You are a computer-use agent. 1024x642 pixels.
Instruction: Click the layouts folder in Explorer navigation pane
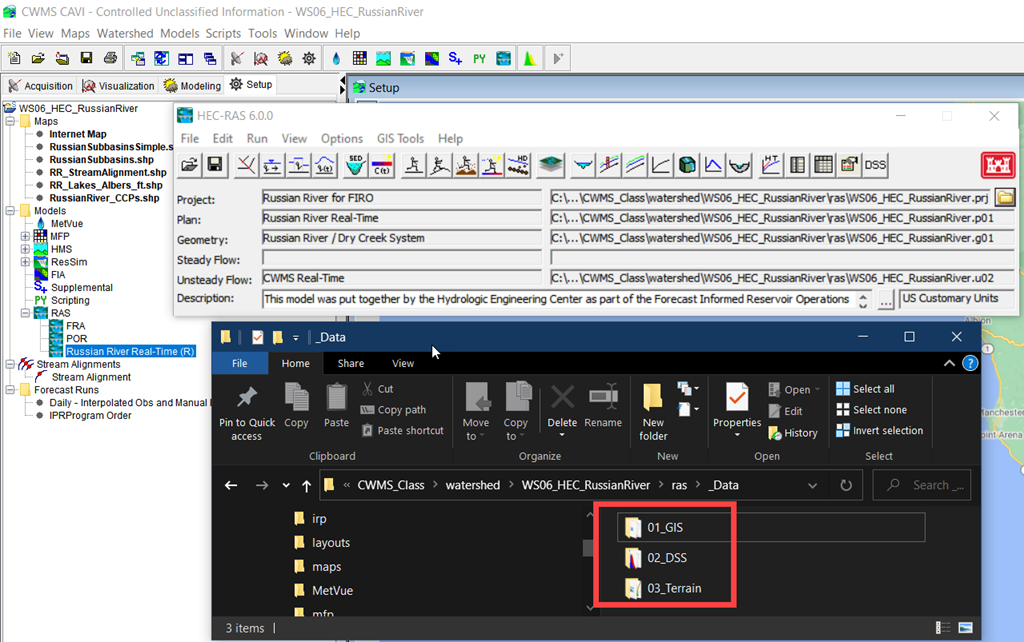pyautogui.click(x=322, y=543)
